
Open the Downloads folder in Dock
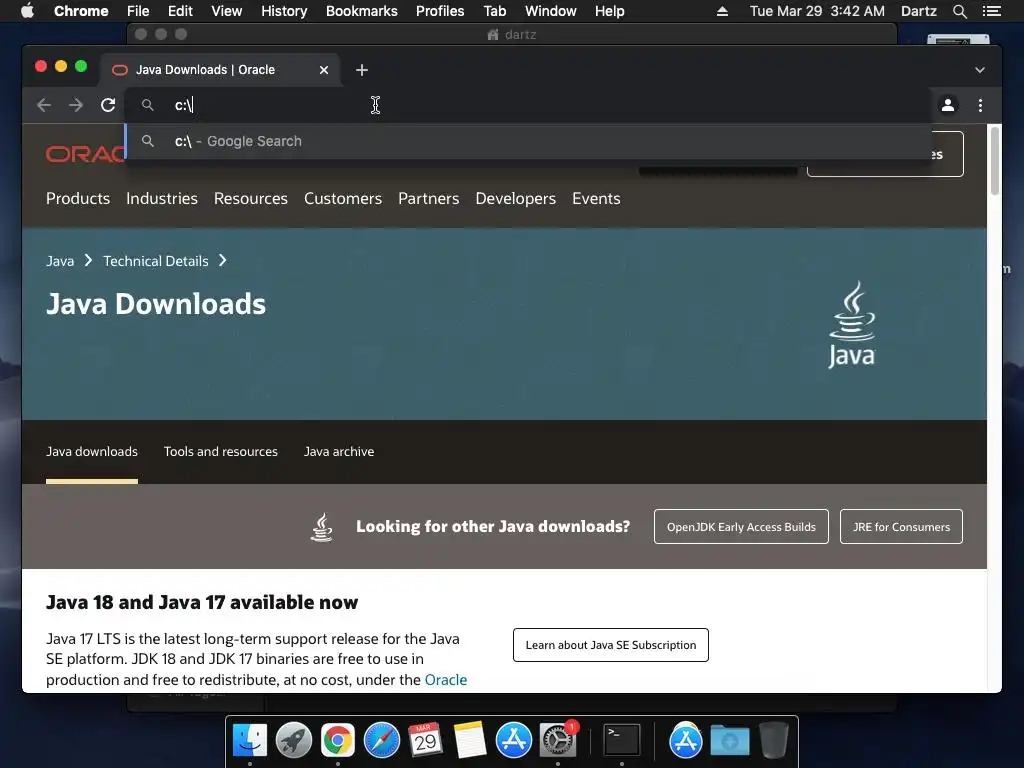[730, 740]
